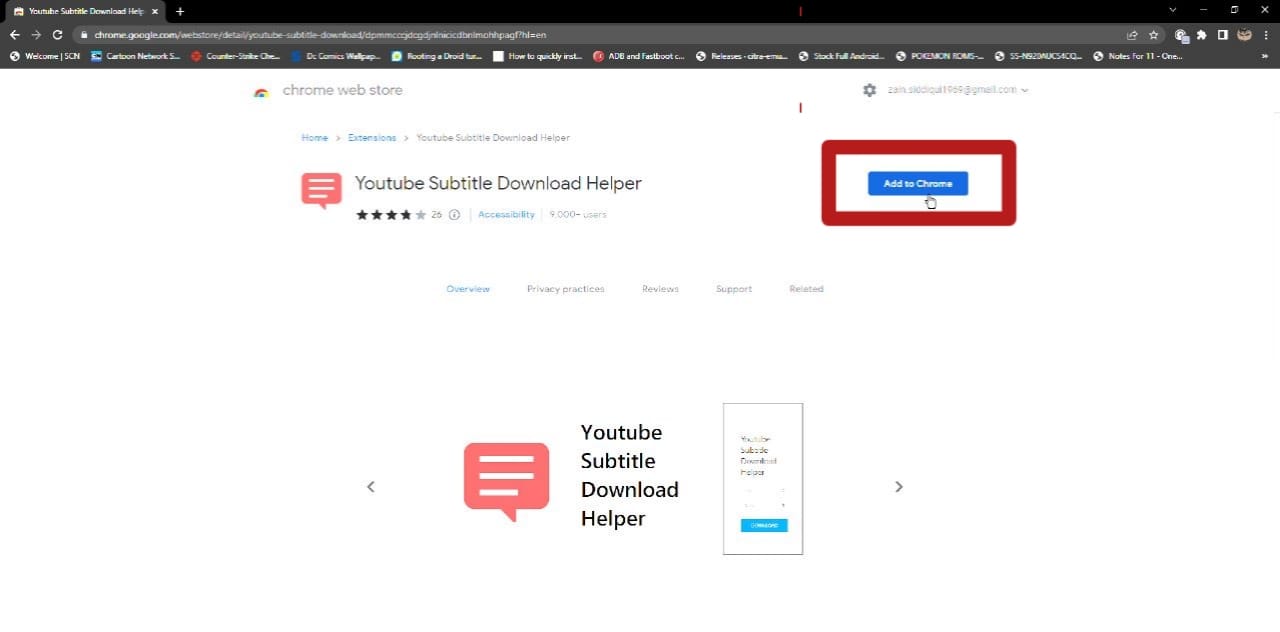
Task: Open the How to quickly inst... bookmark
Action: pyautogui.click(x=538, y=56)
